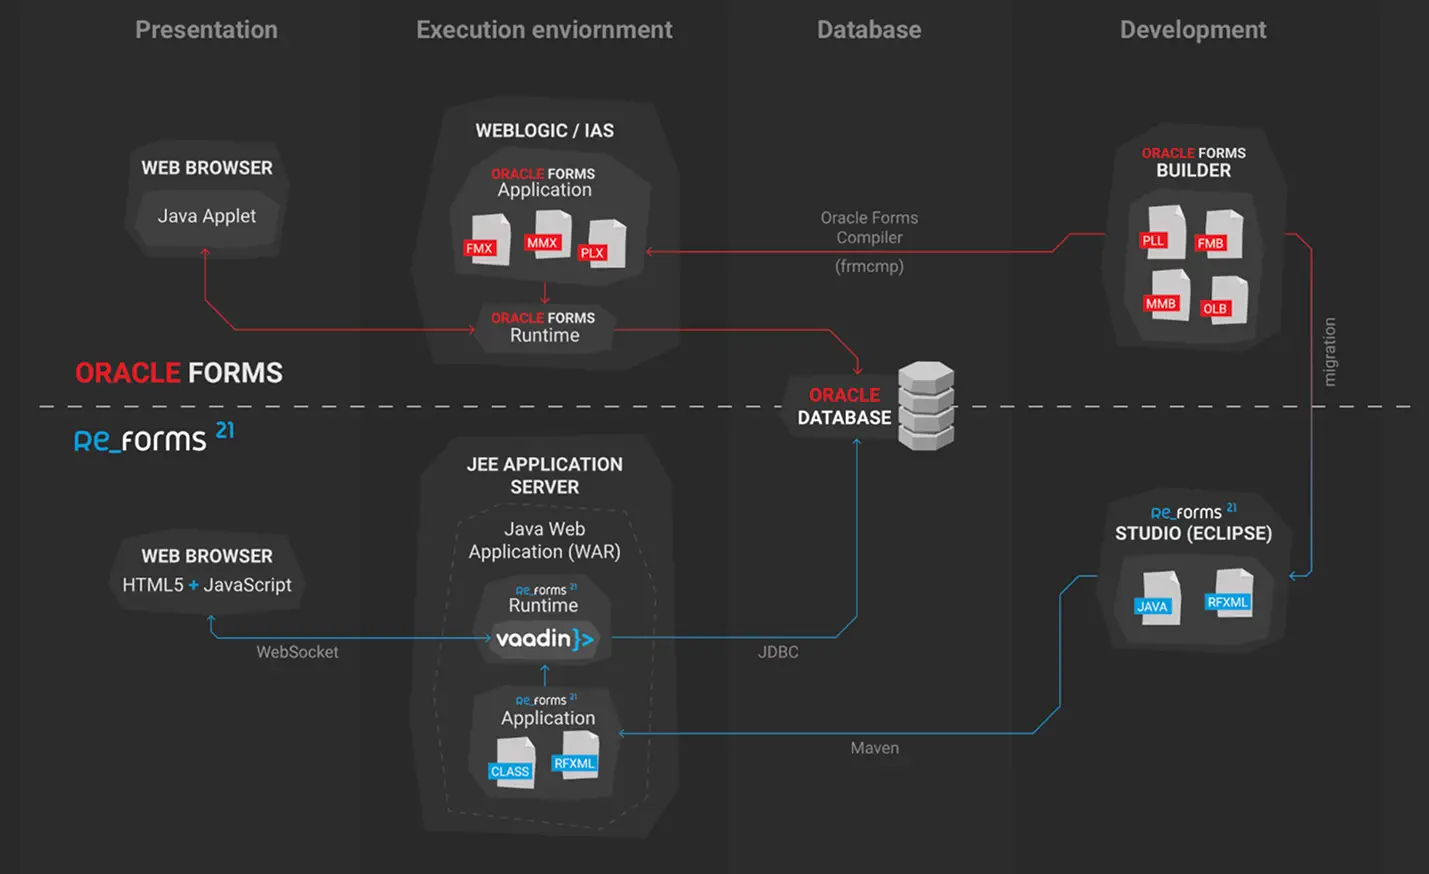
Task: Select the Development column header
Action: 1192,30
